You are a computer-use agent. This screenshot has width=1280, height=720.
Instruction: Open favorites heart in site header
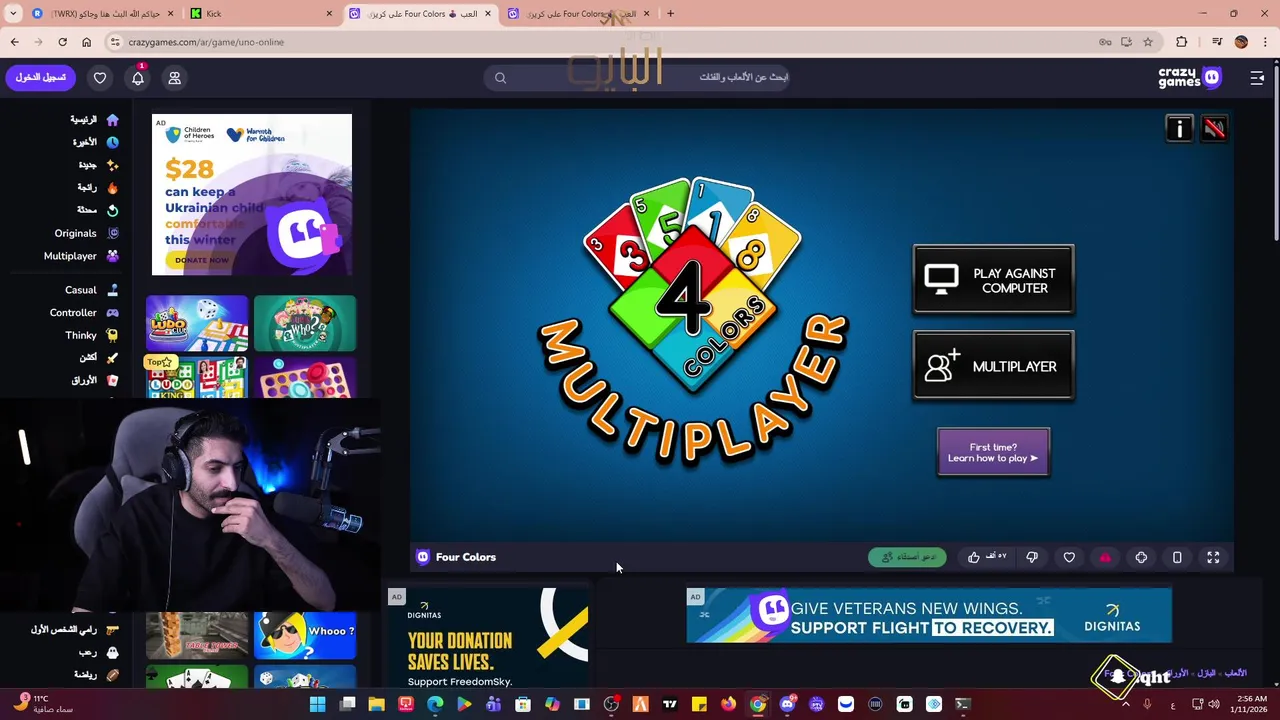click(100, 78)
